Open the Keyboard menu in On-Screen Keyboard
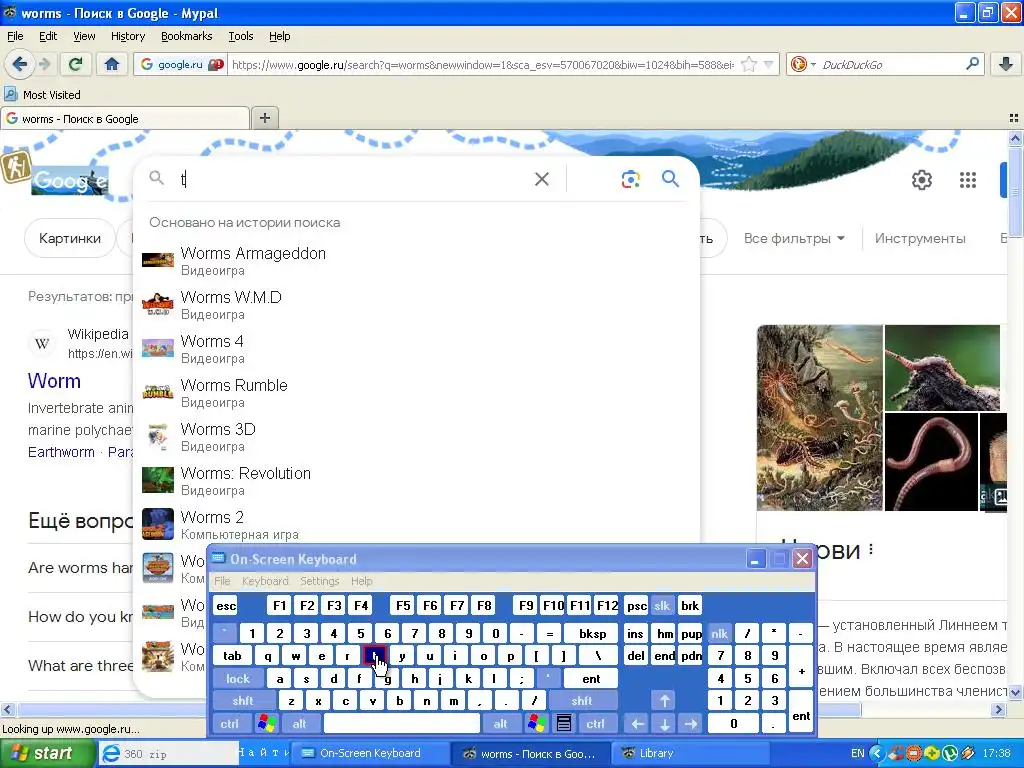The image size is (1024, 768). click(x=265, y=581)
